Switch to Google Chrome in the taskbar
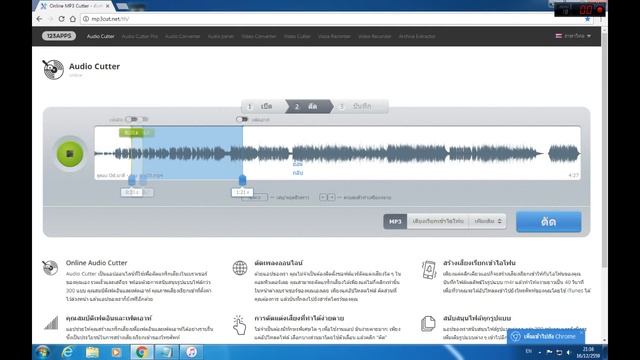Viewport: 640px width, 360px height. [142, 352]
